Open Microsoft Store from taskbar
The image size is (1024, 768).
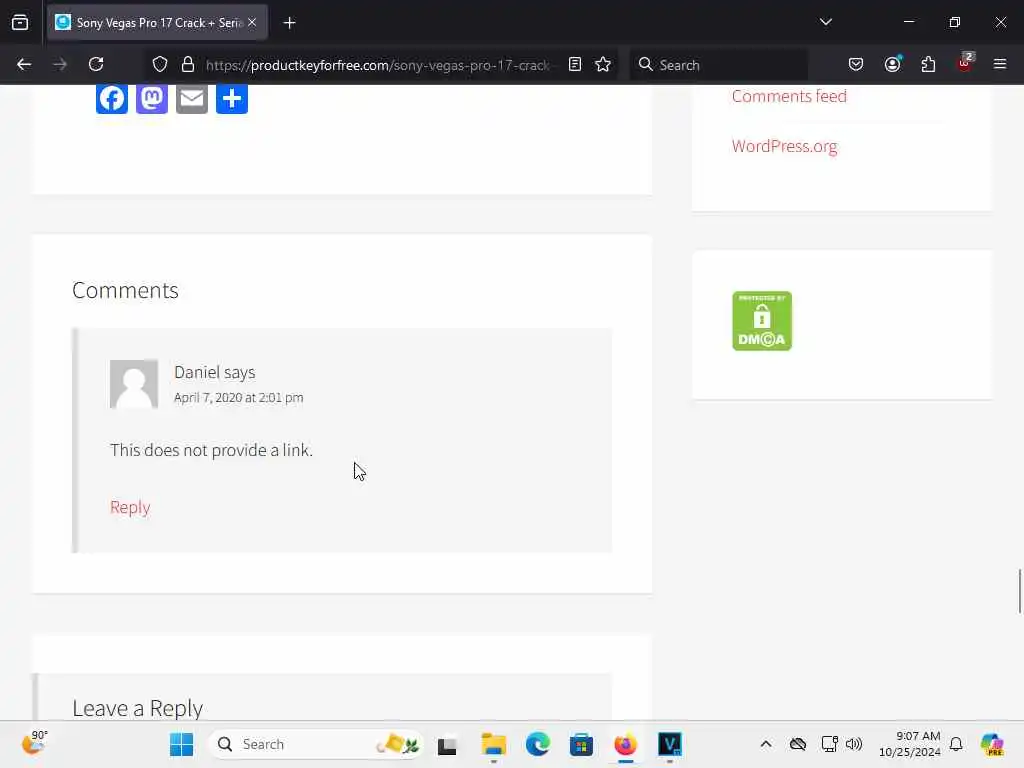pyautogui.click(x=581, y=744)
